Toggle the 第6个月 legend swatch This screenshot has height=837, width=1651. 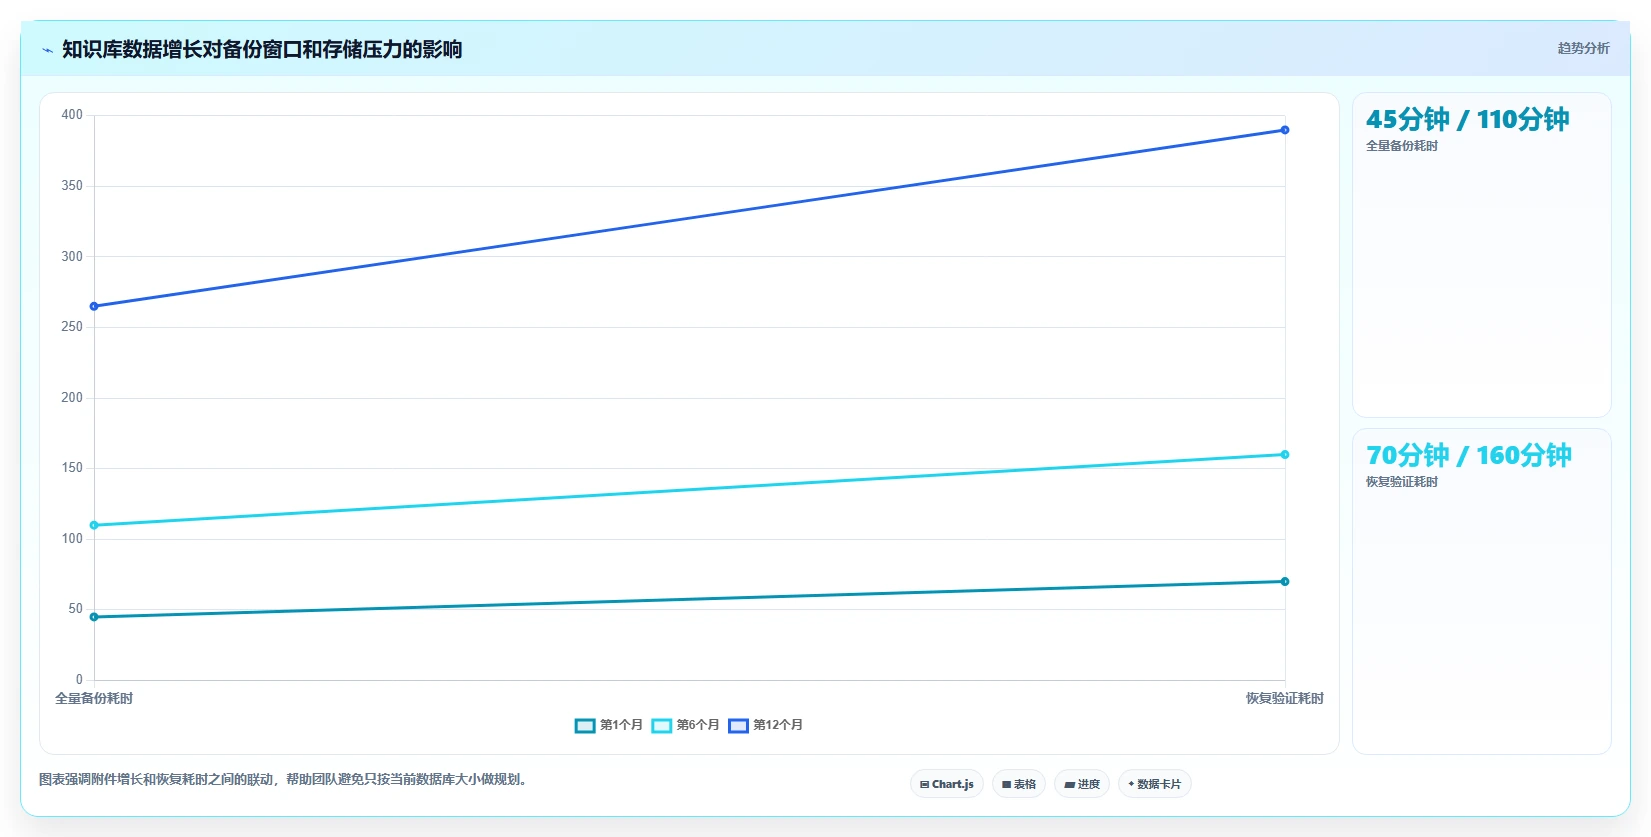pyautogui.click(x=662, y=726)
